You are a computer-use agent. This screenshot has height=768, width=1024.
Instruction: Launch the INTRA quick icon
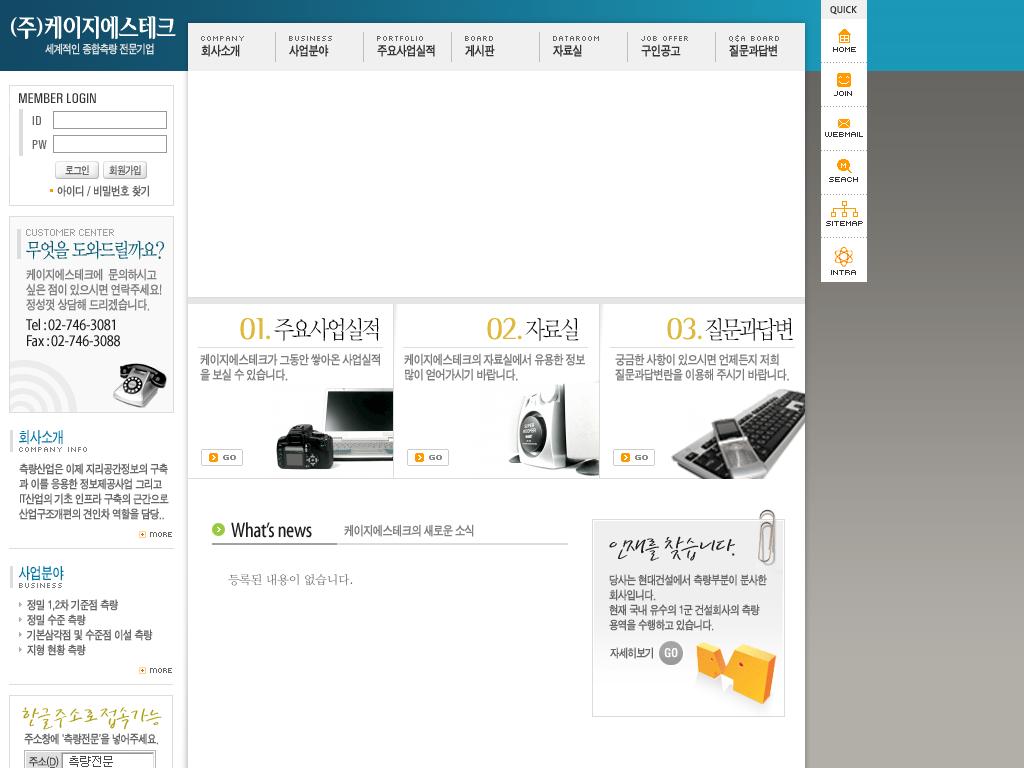click(843, 261)
